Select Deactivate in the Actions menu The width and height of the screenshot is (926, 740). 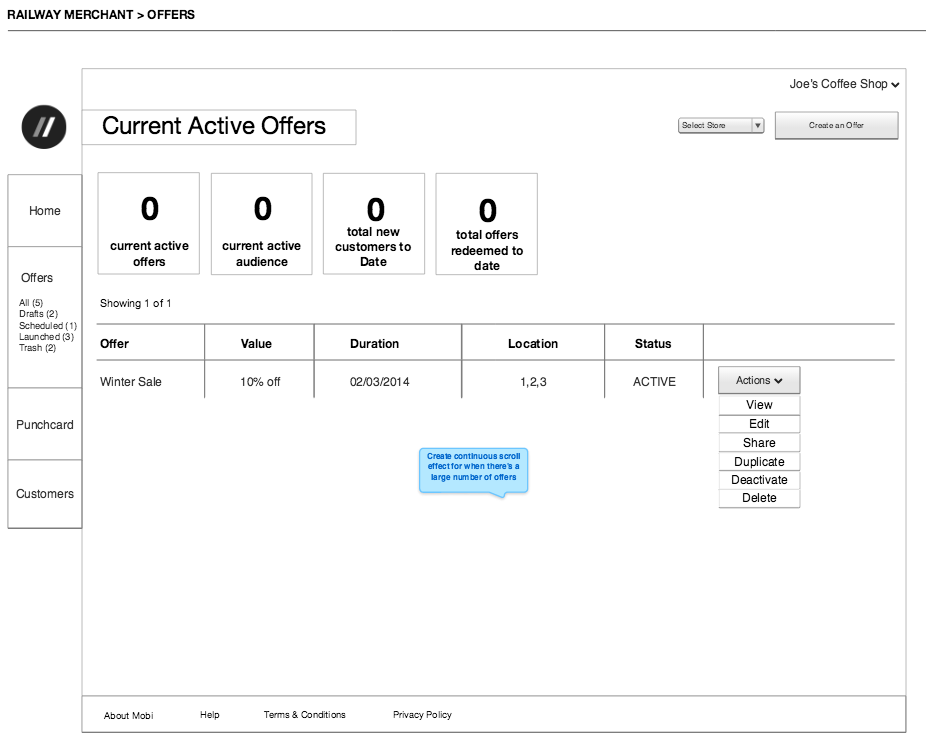pos(759,480)
